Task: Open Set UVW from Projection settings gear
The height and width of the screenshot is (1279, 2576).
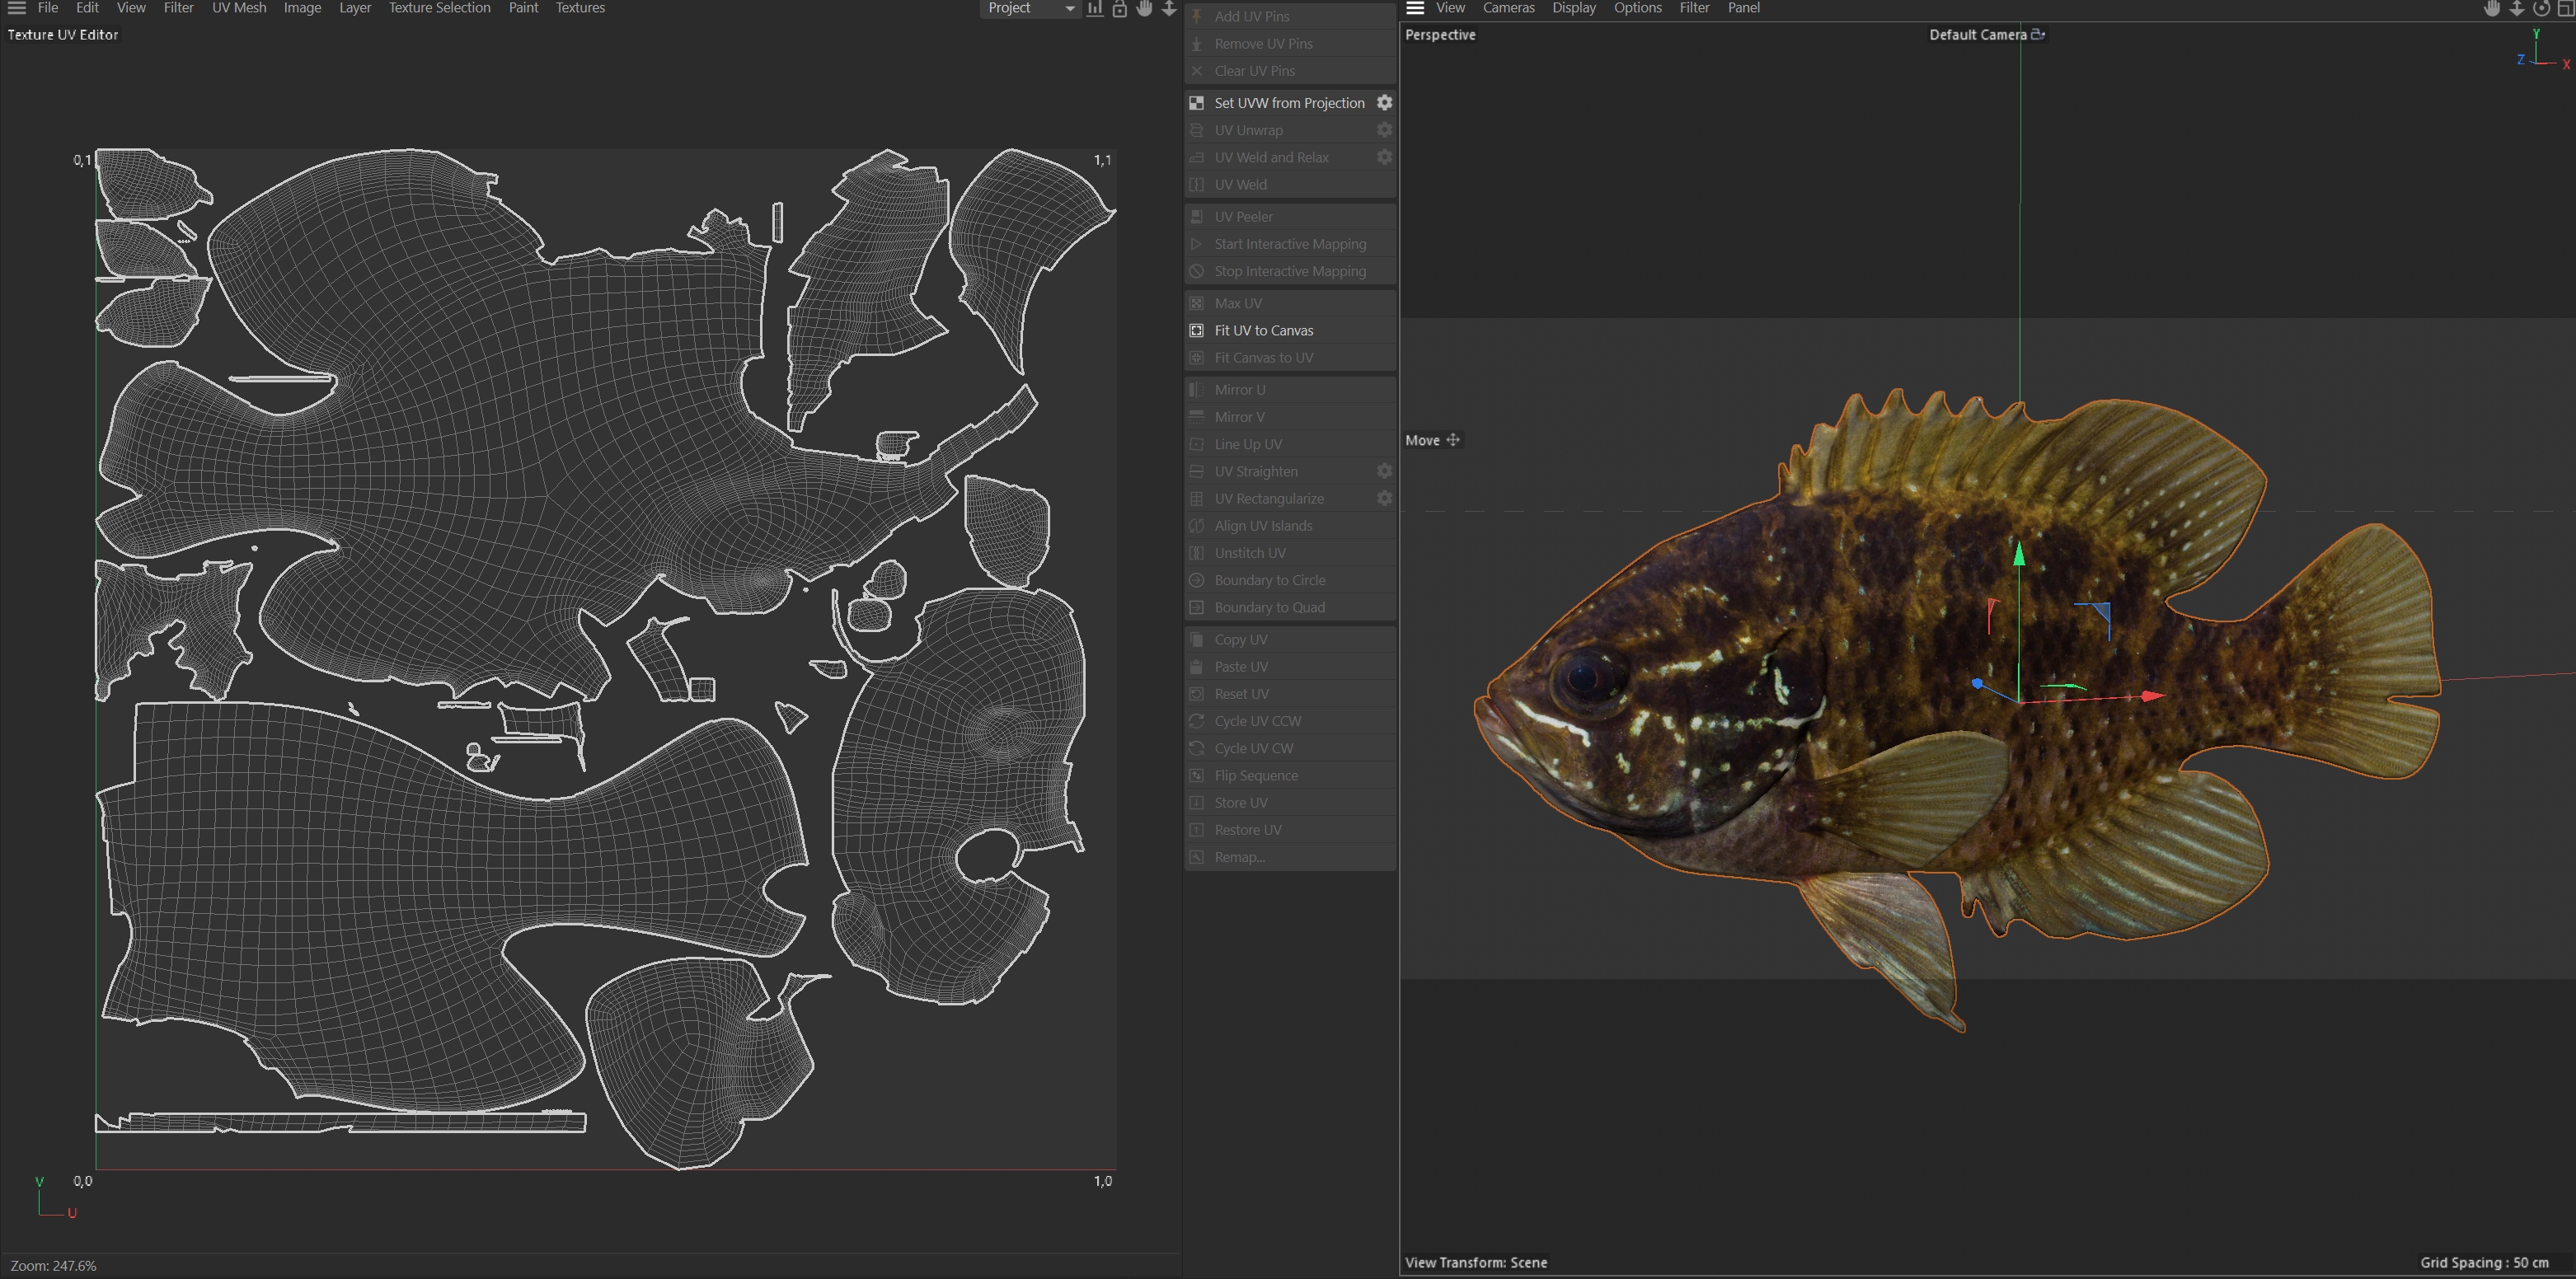Action: [1384, 103]
